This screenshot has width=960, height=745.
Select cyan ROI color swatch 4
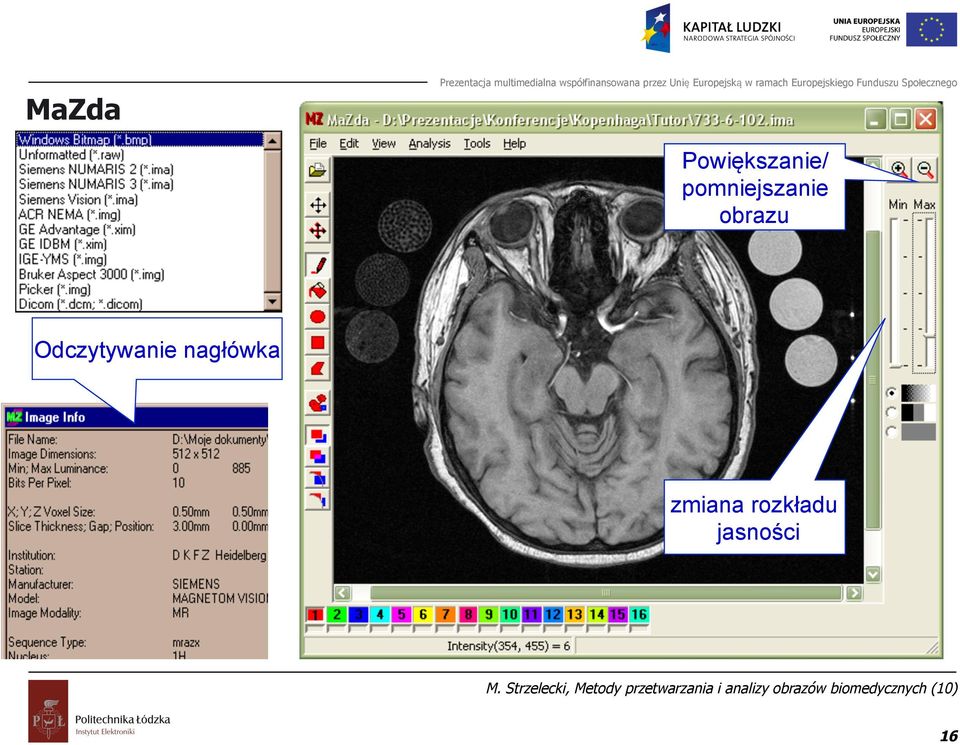tap(380, 614)
